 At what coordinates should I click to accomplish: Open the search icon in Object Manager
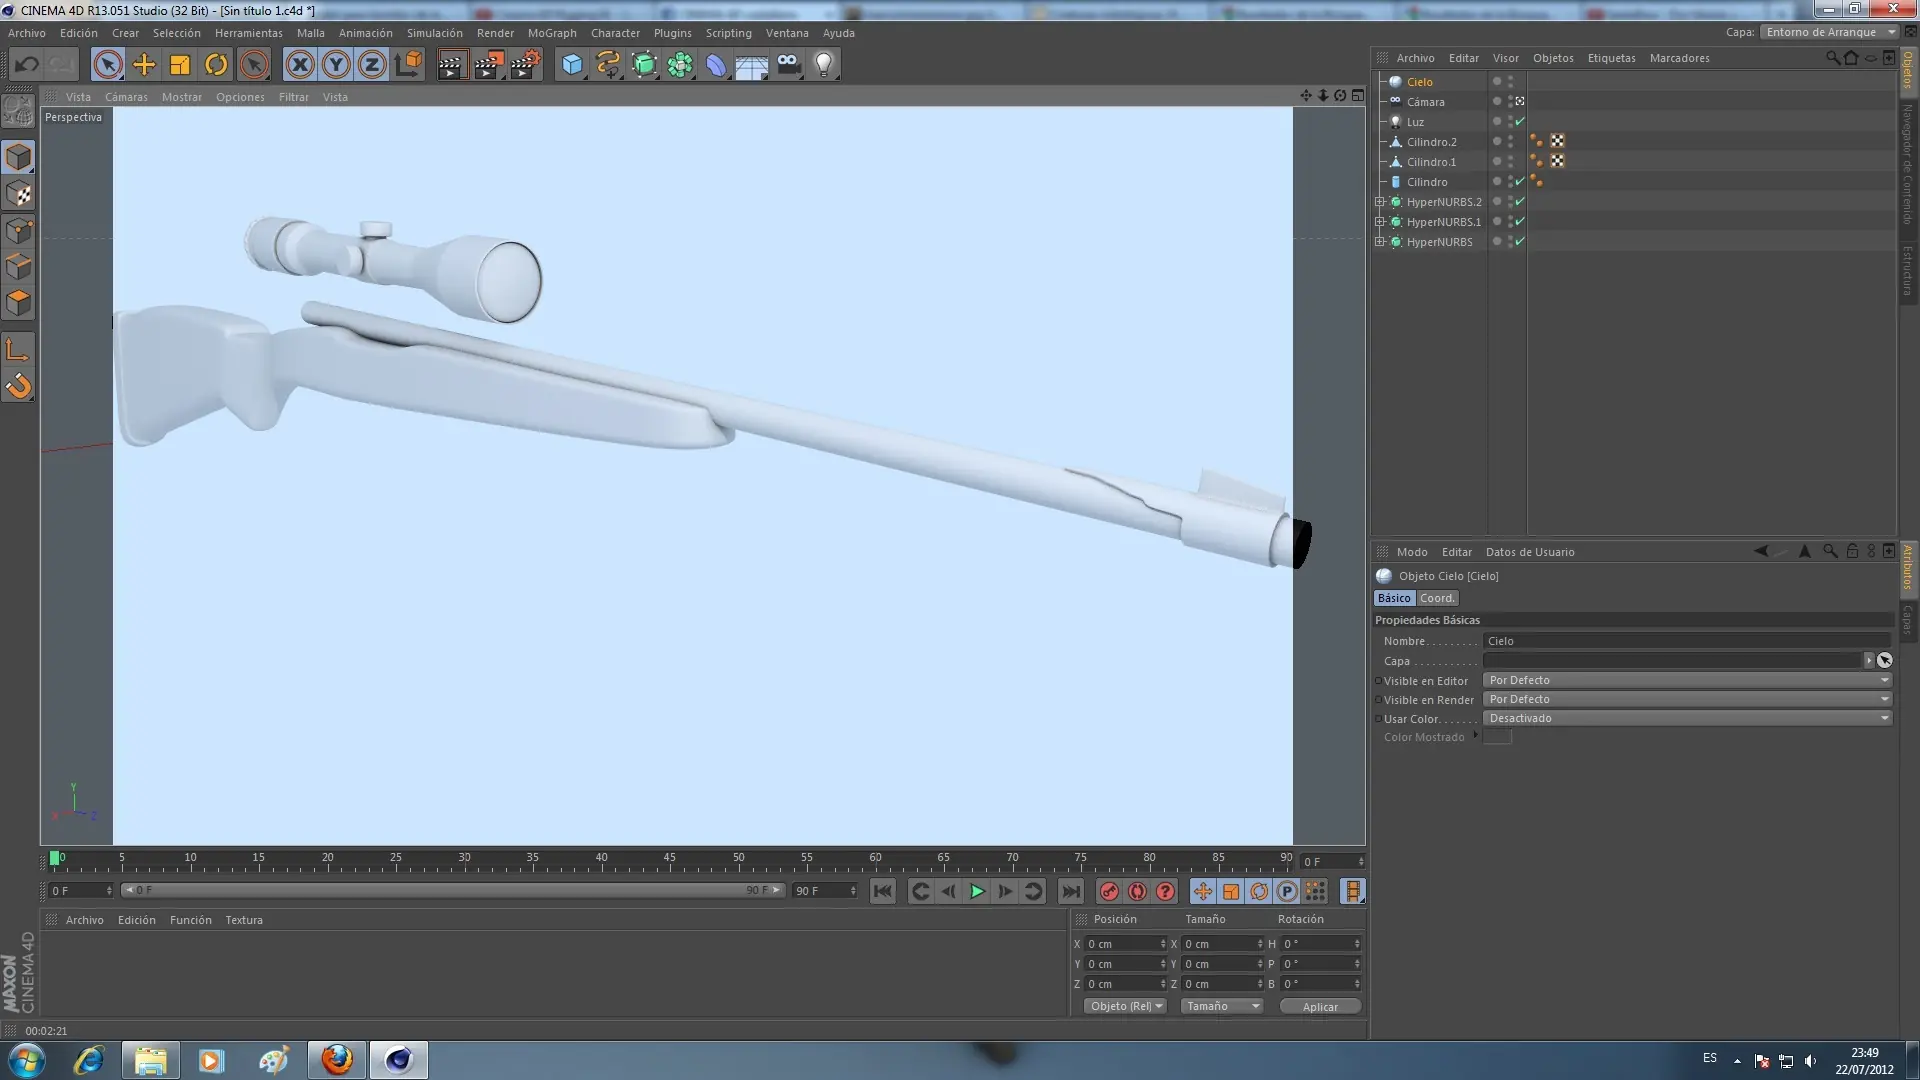coord(1832,58)
